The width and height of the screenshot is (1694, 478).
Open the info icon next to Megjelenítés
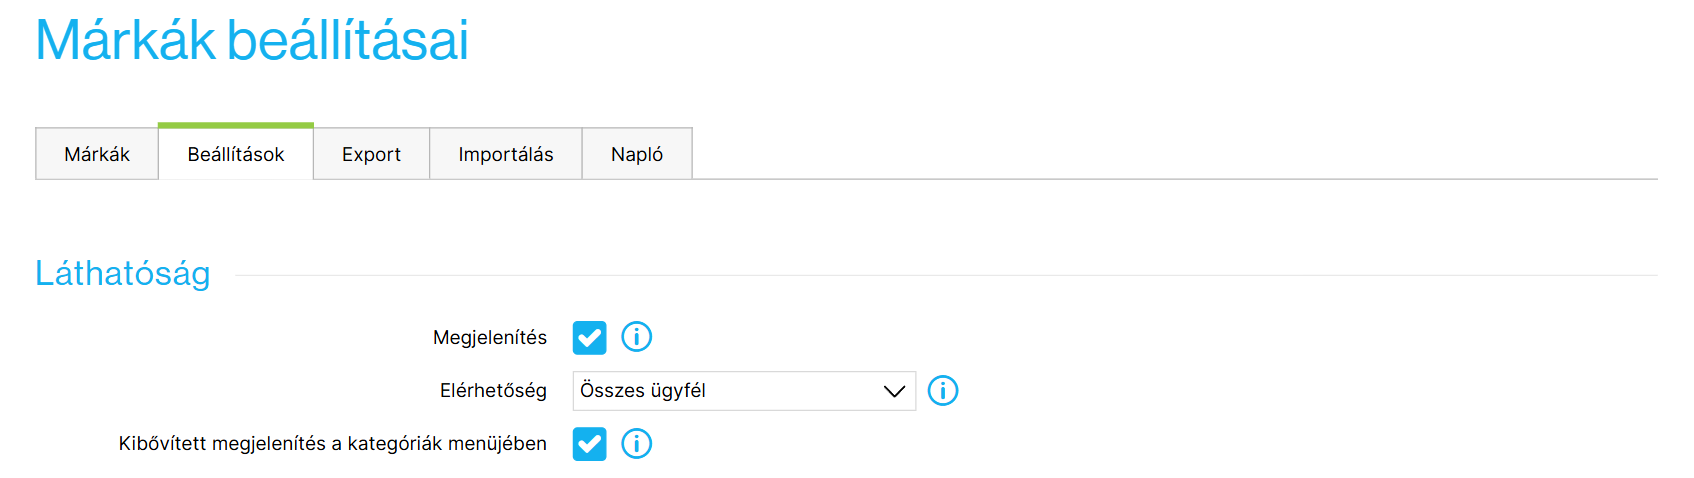click(636, 337)
